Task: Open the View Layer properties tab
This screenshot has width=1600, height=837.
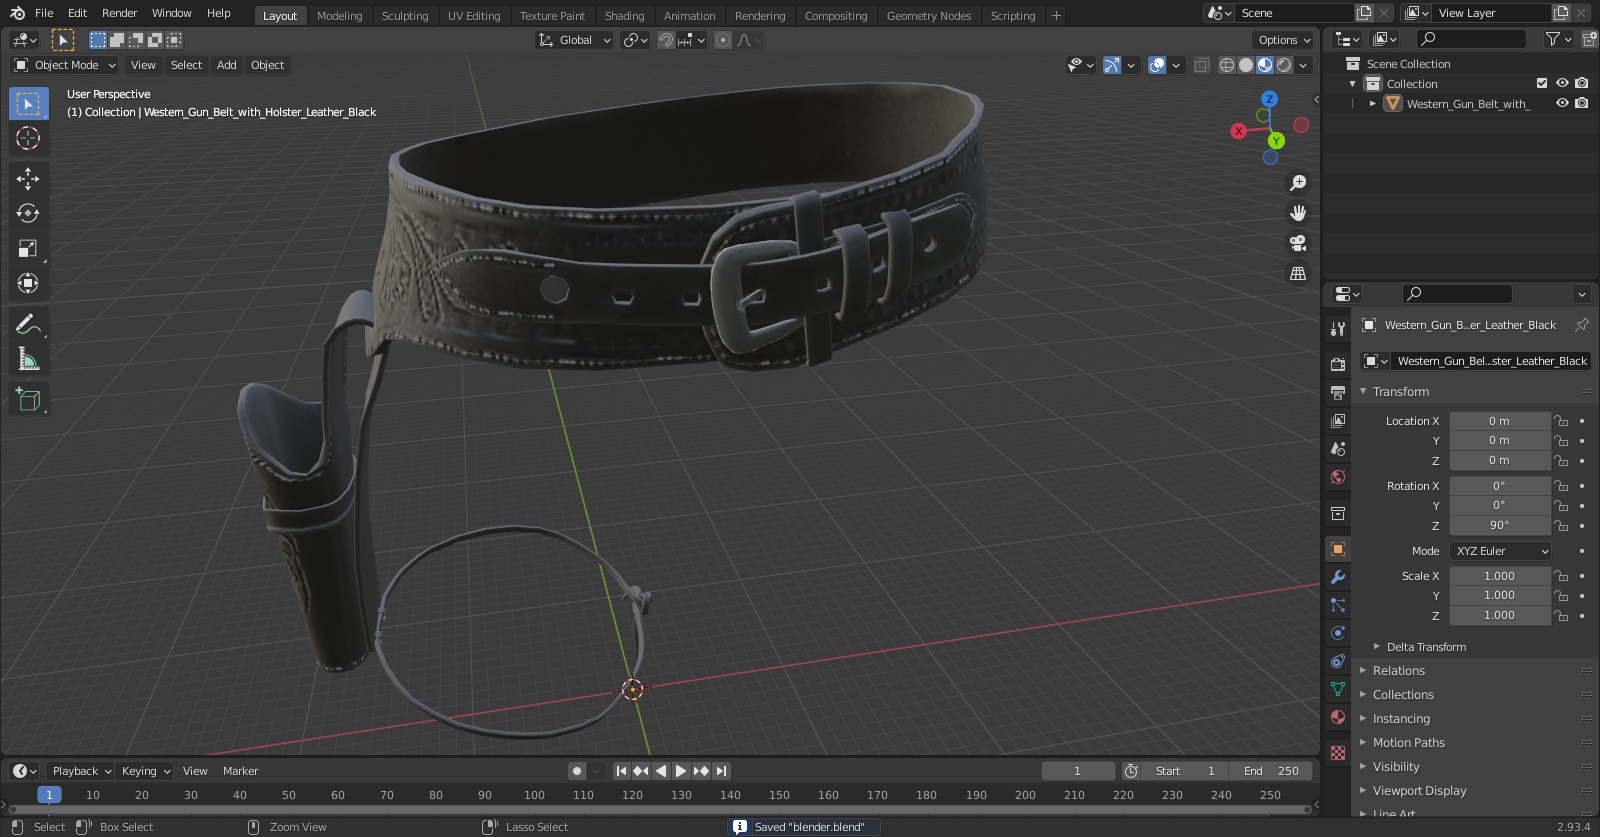Action: click(1338, 421)
